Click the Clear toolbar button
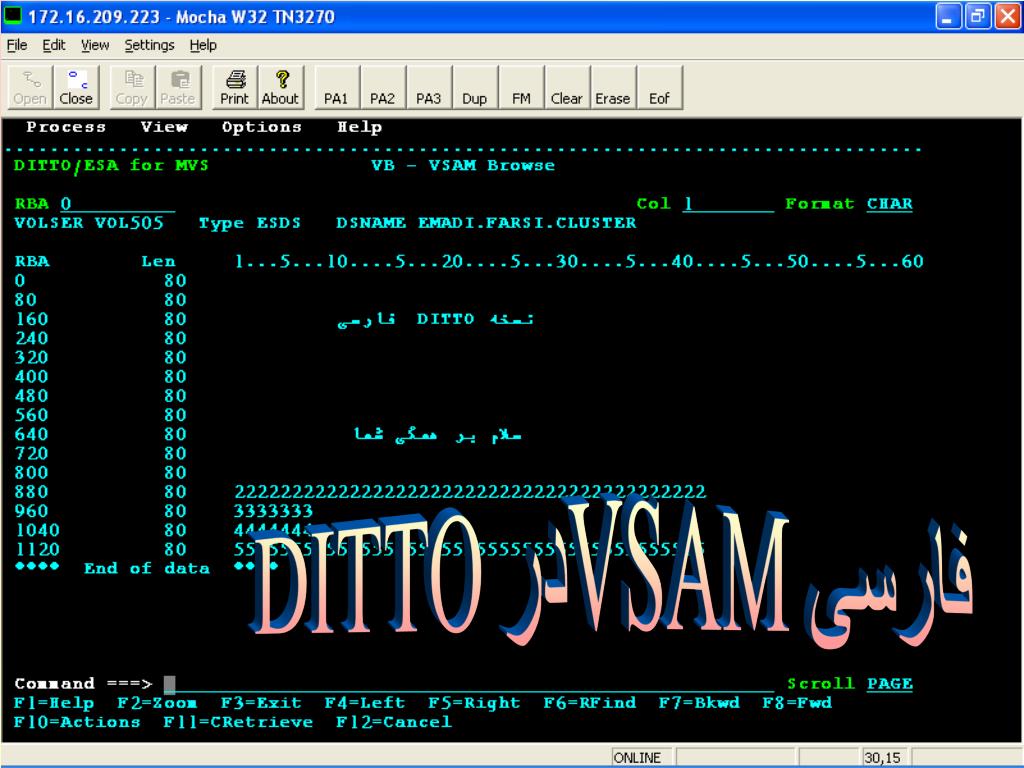 point(567,88)
